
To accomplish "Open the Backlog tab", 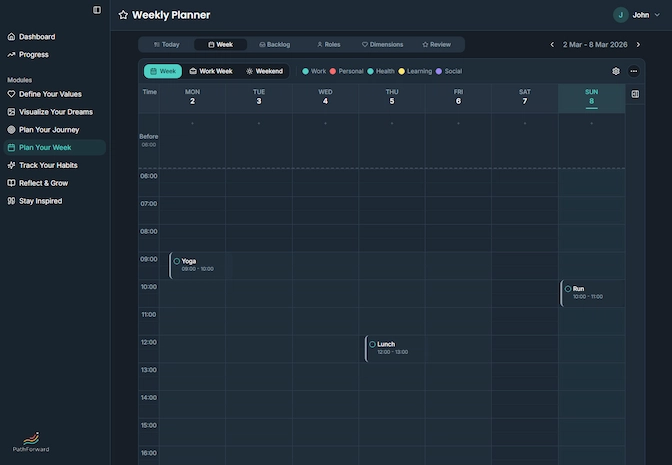I will pos(275,45).
